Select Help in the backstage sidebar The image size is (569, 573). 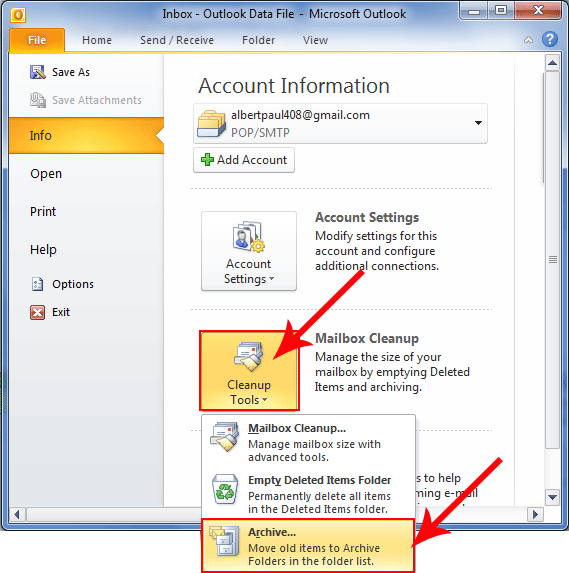pyautogui.click(x=43, y=250)
